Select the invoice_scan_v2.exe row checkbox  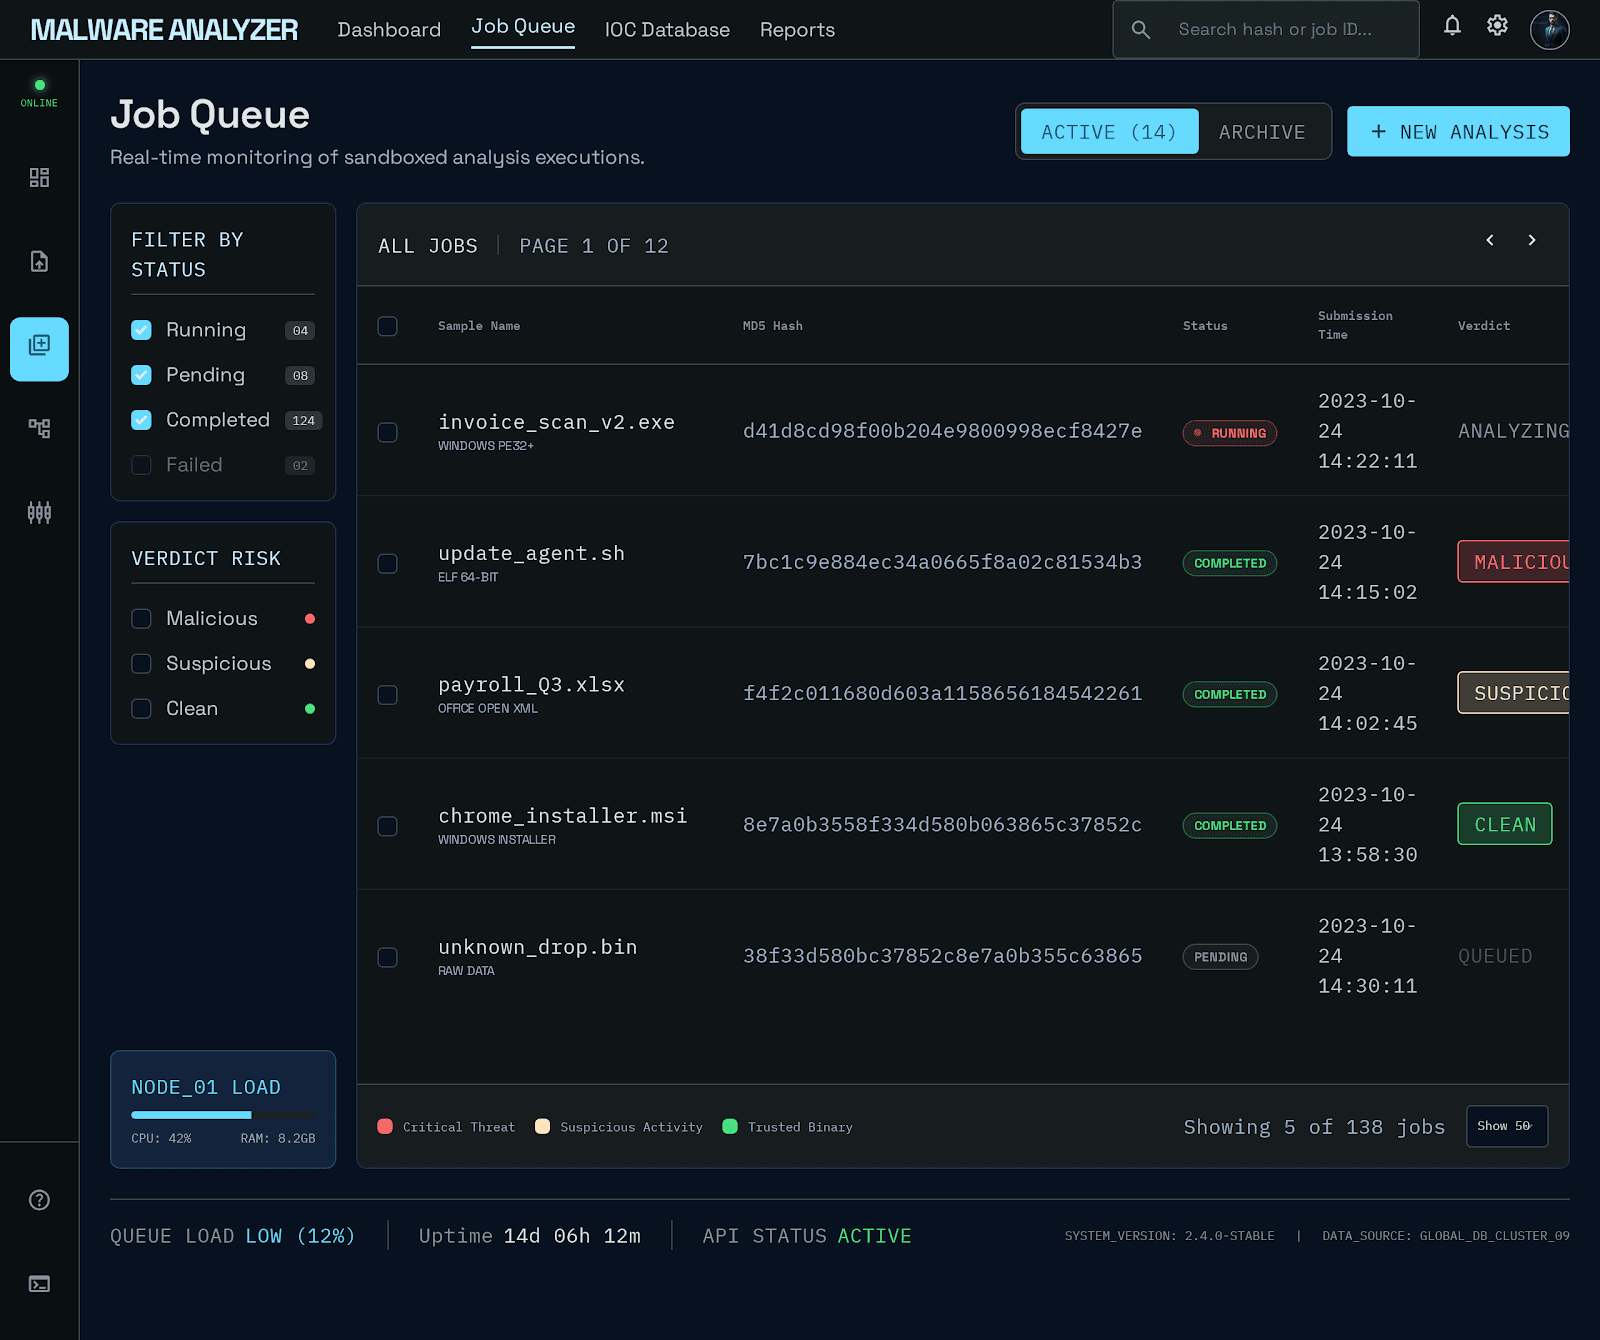(388, 432)
